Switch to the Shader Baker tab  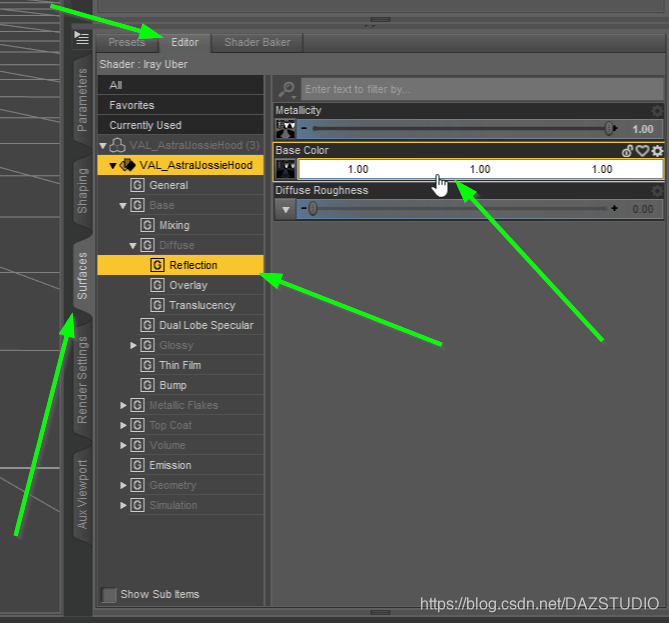pyautogui.click(x=257, y=42)
